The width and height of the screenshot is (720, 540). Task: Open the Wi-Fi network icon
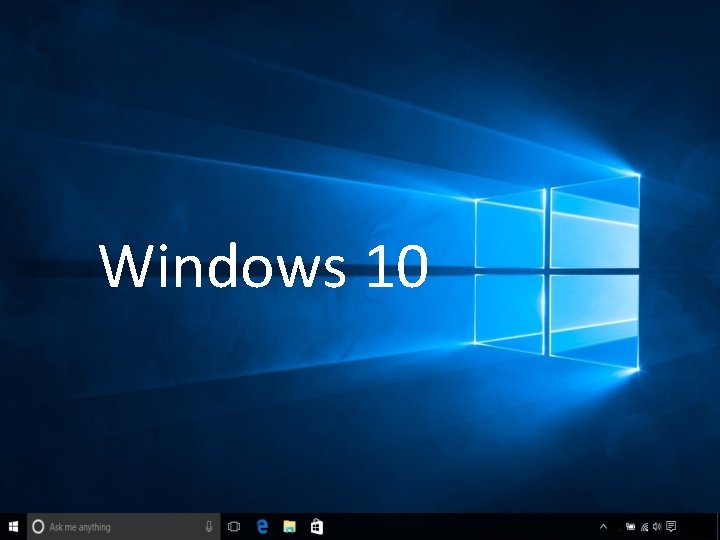(644, 527)
